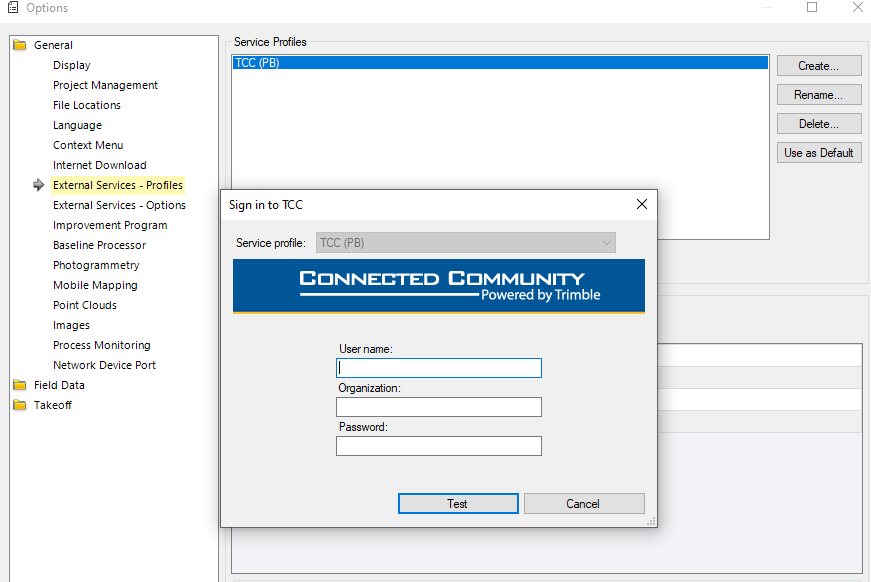Open the Language settings page
Image resolution: width=871 pixels, height=582 pixels.
pos(77,125)
